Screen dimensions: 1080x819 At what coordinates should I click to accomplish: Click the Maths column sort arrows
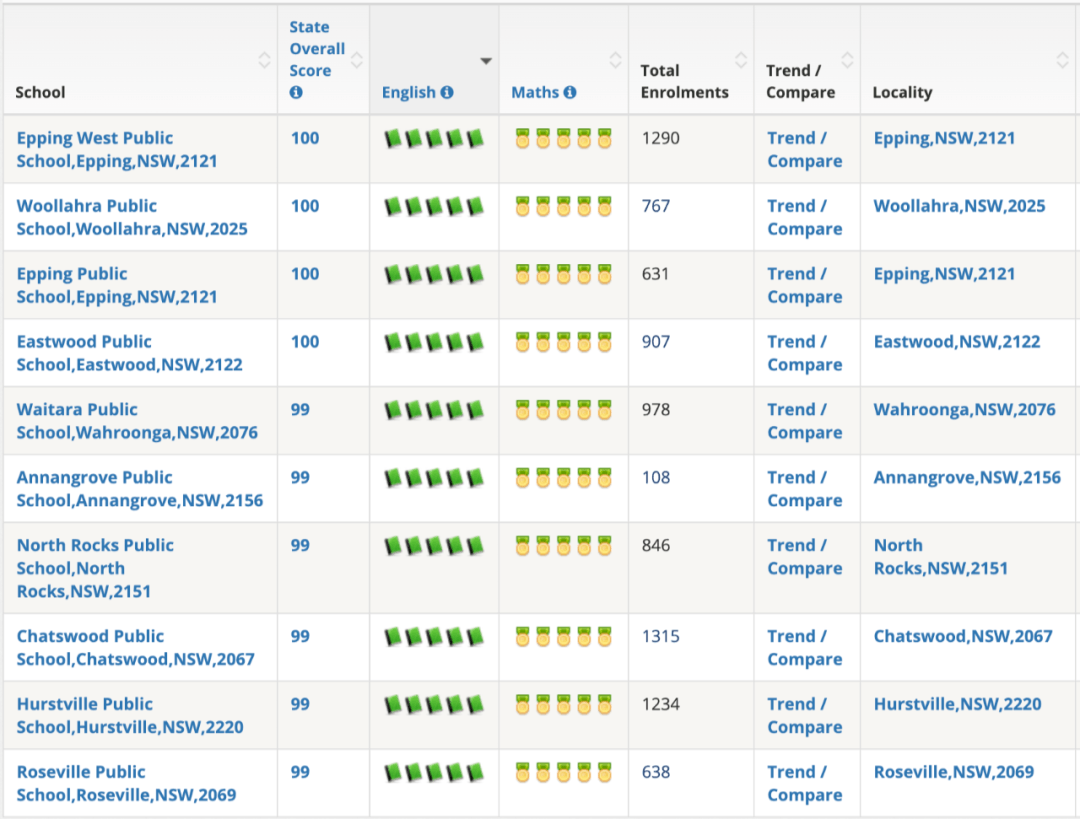tap(616, 60)
